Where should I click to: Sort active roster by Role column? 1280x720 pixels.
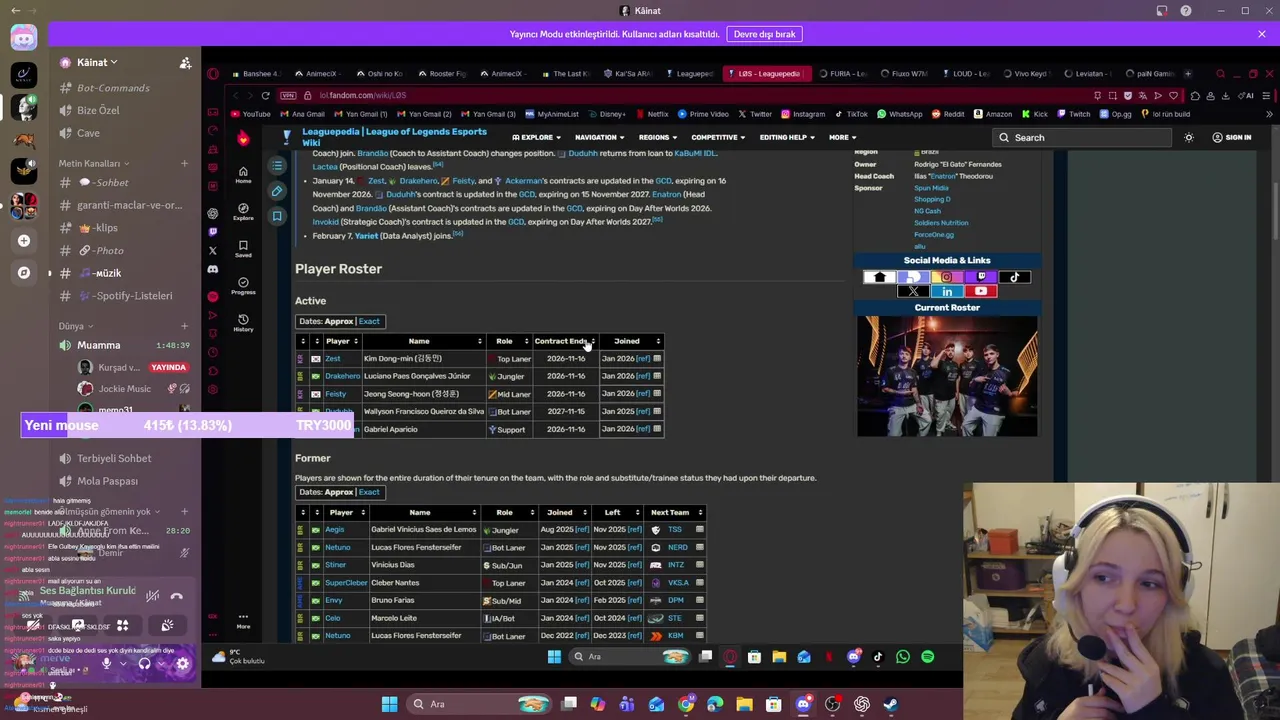point(509,341)
